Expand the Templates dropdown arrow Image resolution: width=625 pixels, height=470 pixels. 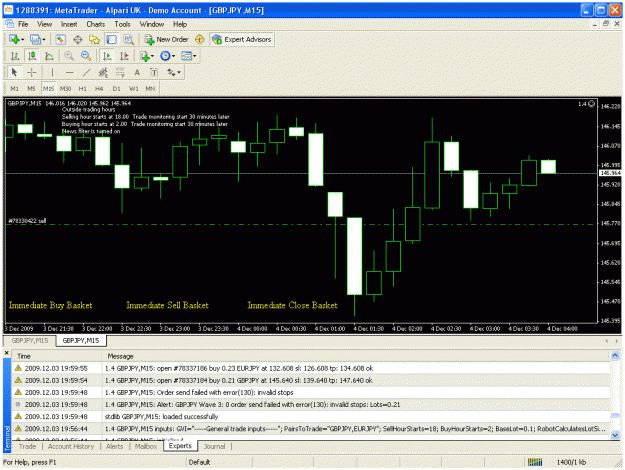[194, 56]
